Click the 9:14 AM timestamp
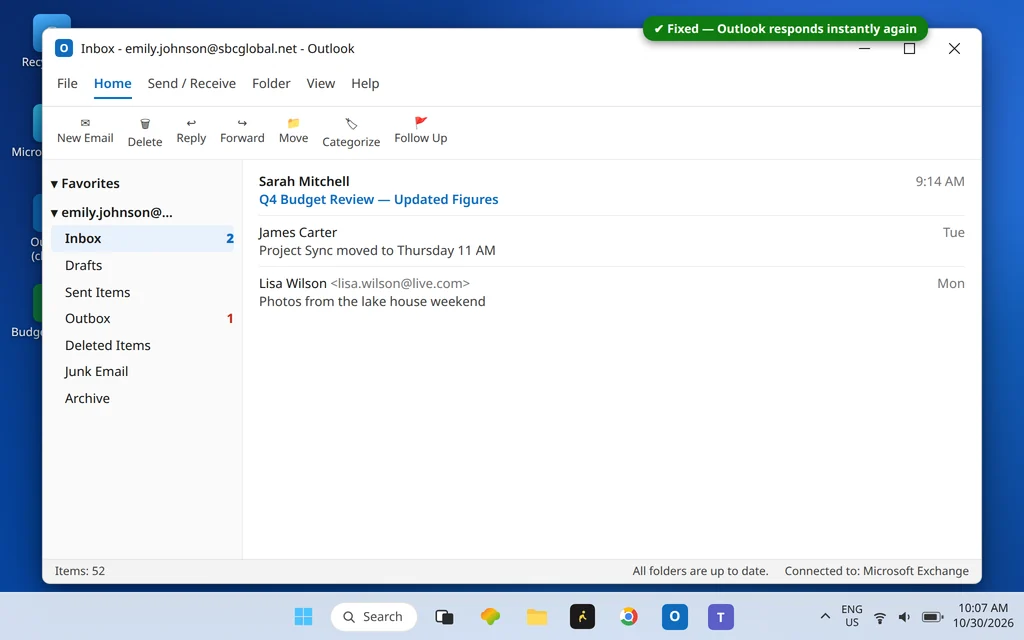 point(940,182)
